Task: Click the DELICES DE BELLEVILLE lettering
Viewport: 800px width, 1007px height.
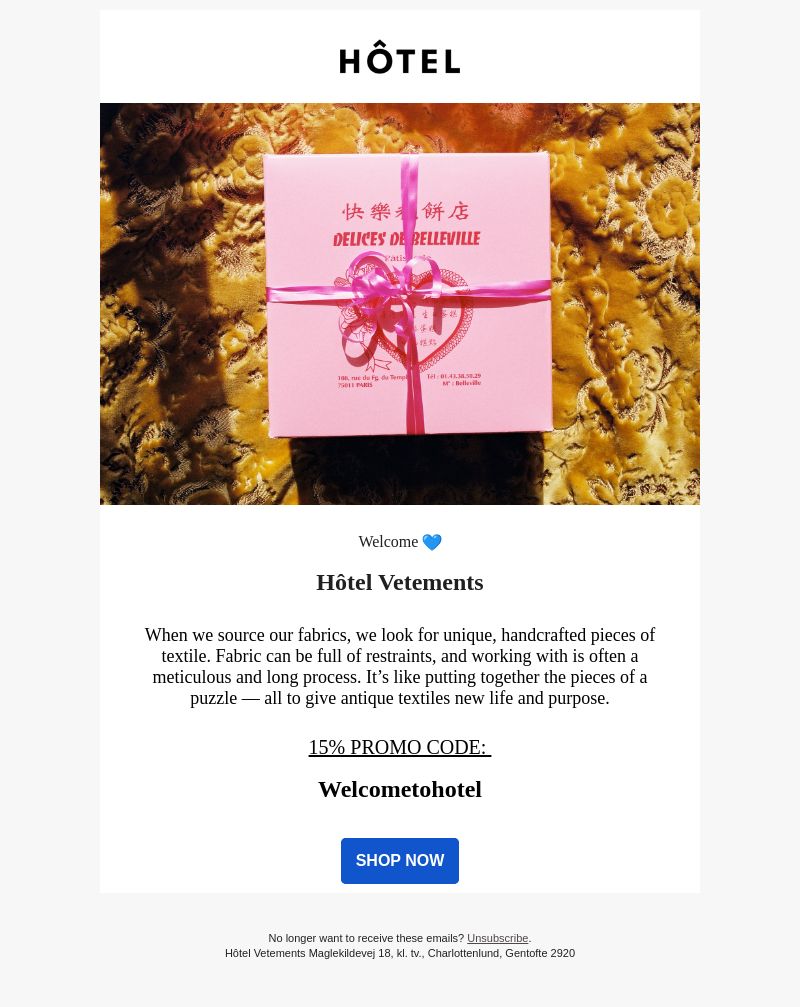Action: (406, 239)
